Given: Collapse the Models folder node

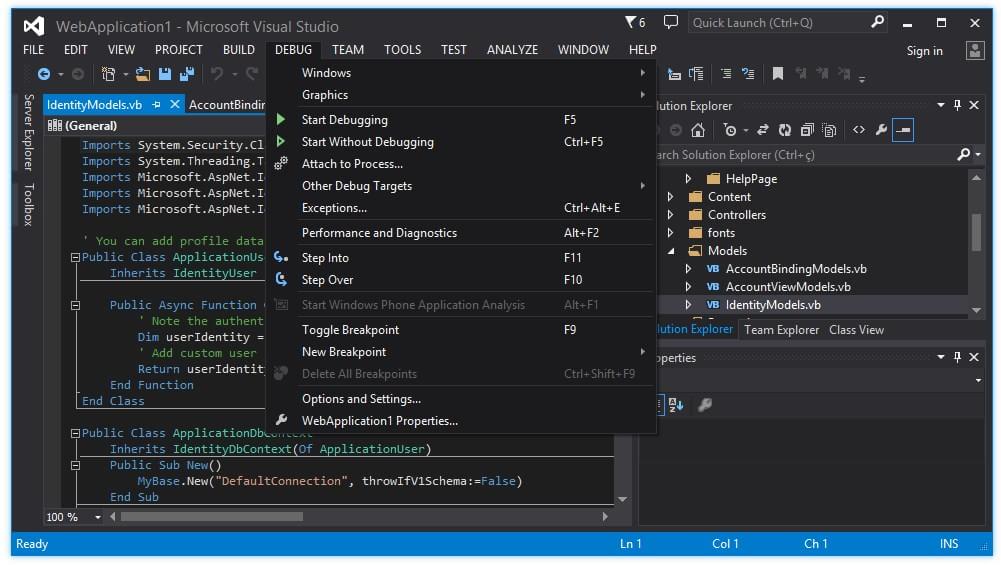Looking at the screenshot, I should pos(671,251).
